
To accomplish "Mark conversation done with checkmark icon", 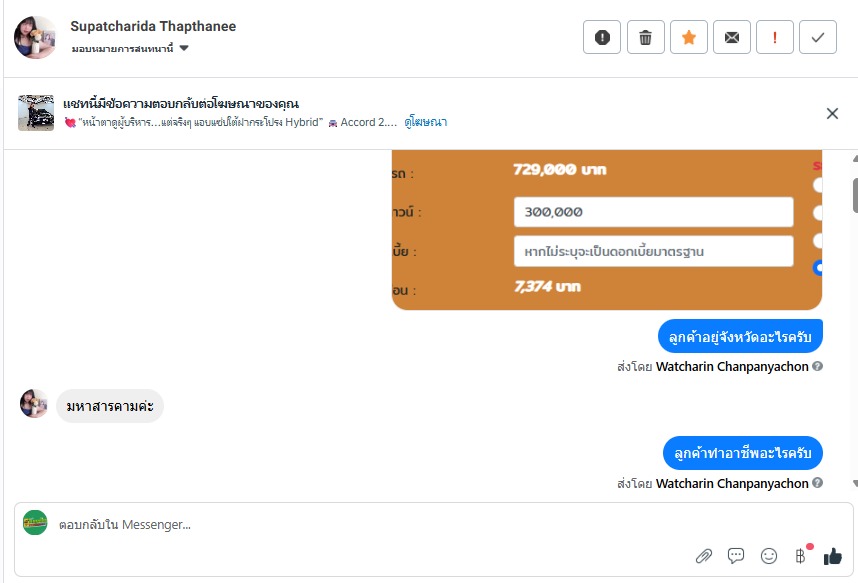I will (818, 38).
